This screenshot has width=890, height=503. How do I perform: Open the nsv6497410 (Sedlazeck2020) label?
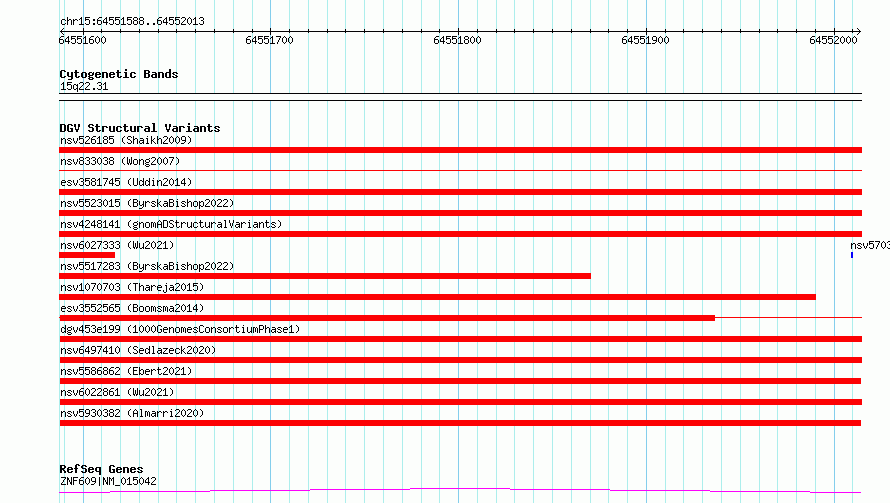(138, 350)
